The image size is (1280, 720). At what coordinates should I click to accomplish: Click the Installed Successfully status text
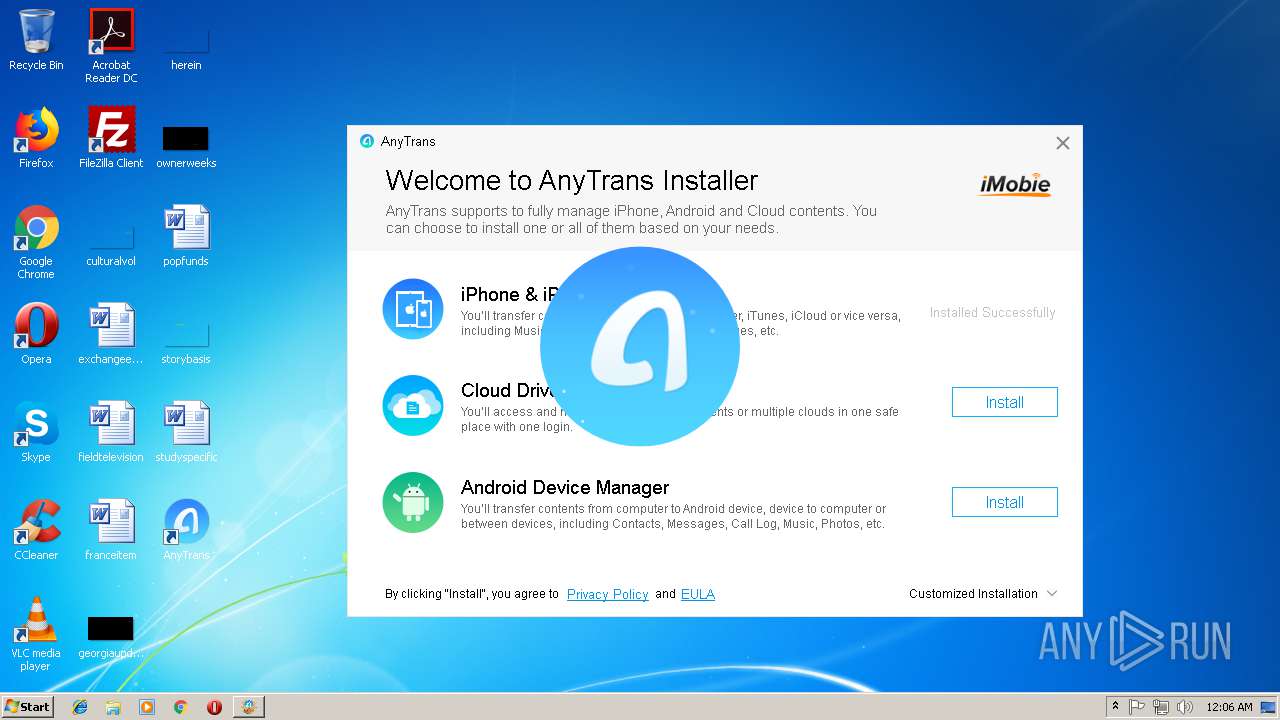tap(992, 312)
